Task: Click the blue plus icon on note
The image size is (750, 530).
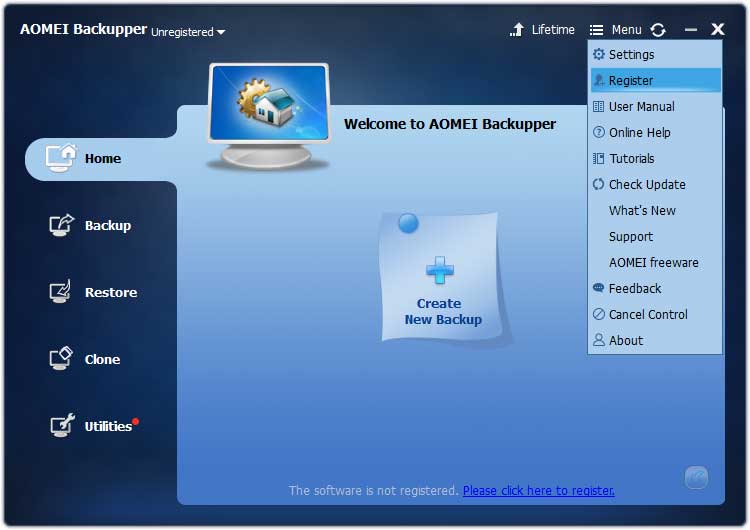Action: (440, 270)
